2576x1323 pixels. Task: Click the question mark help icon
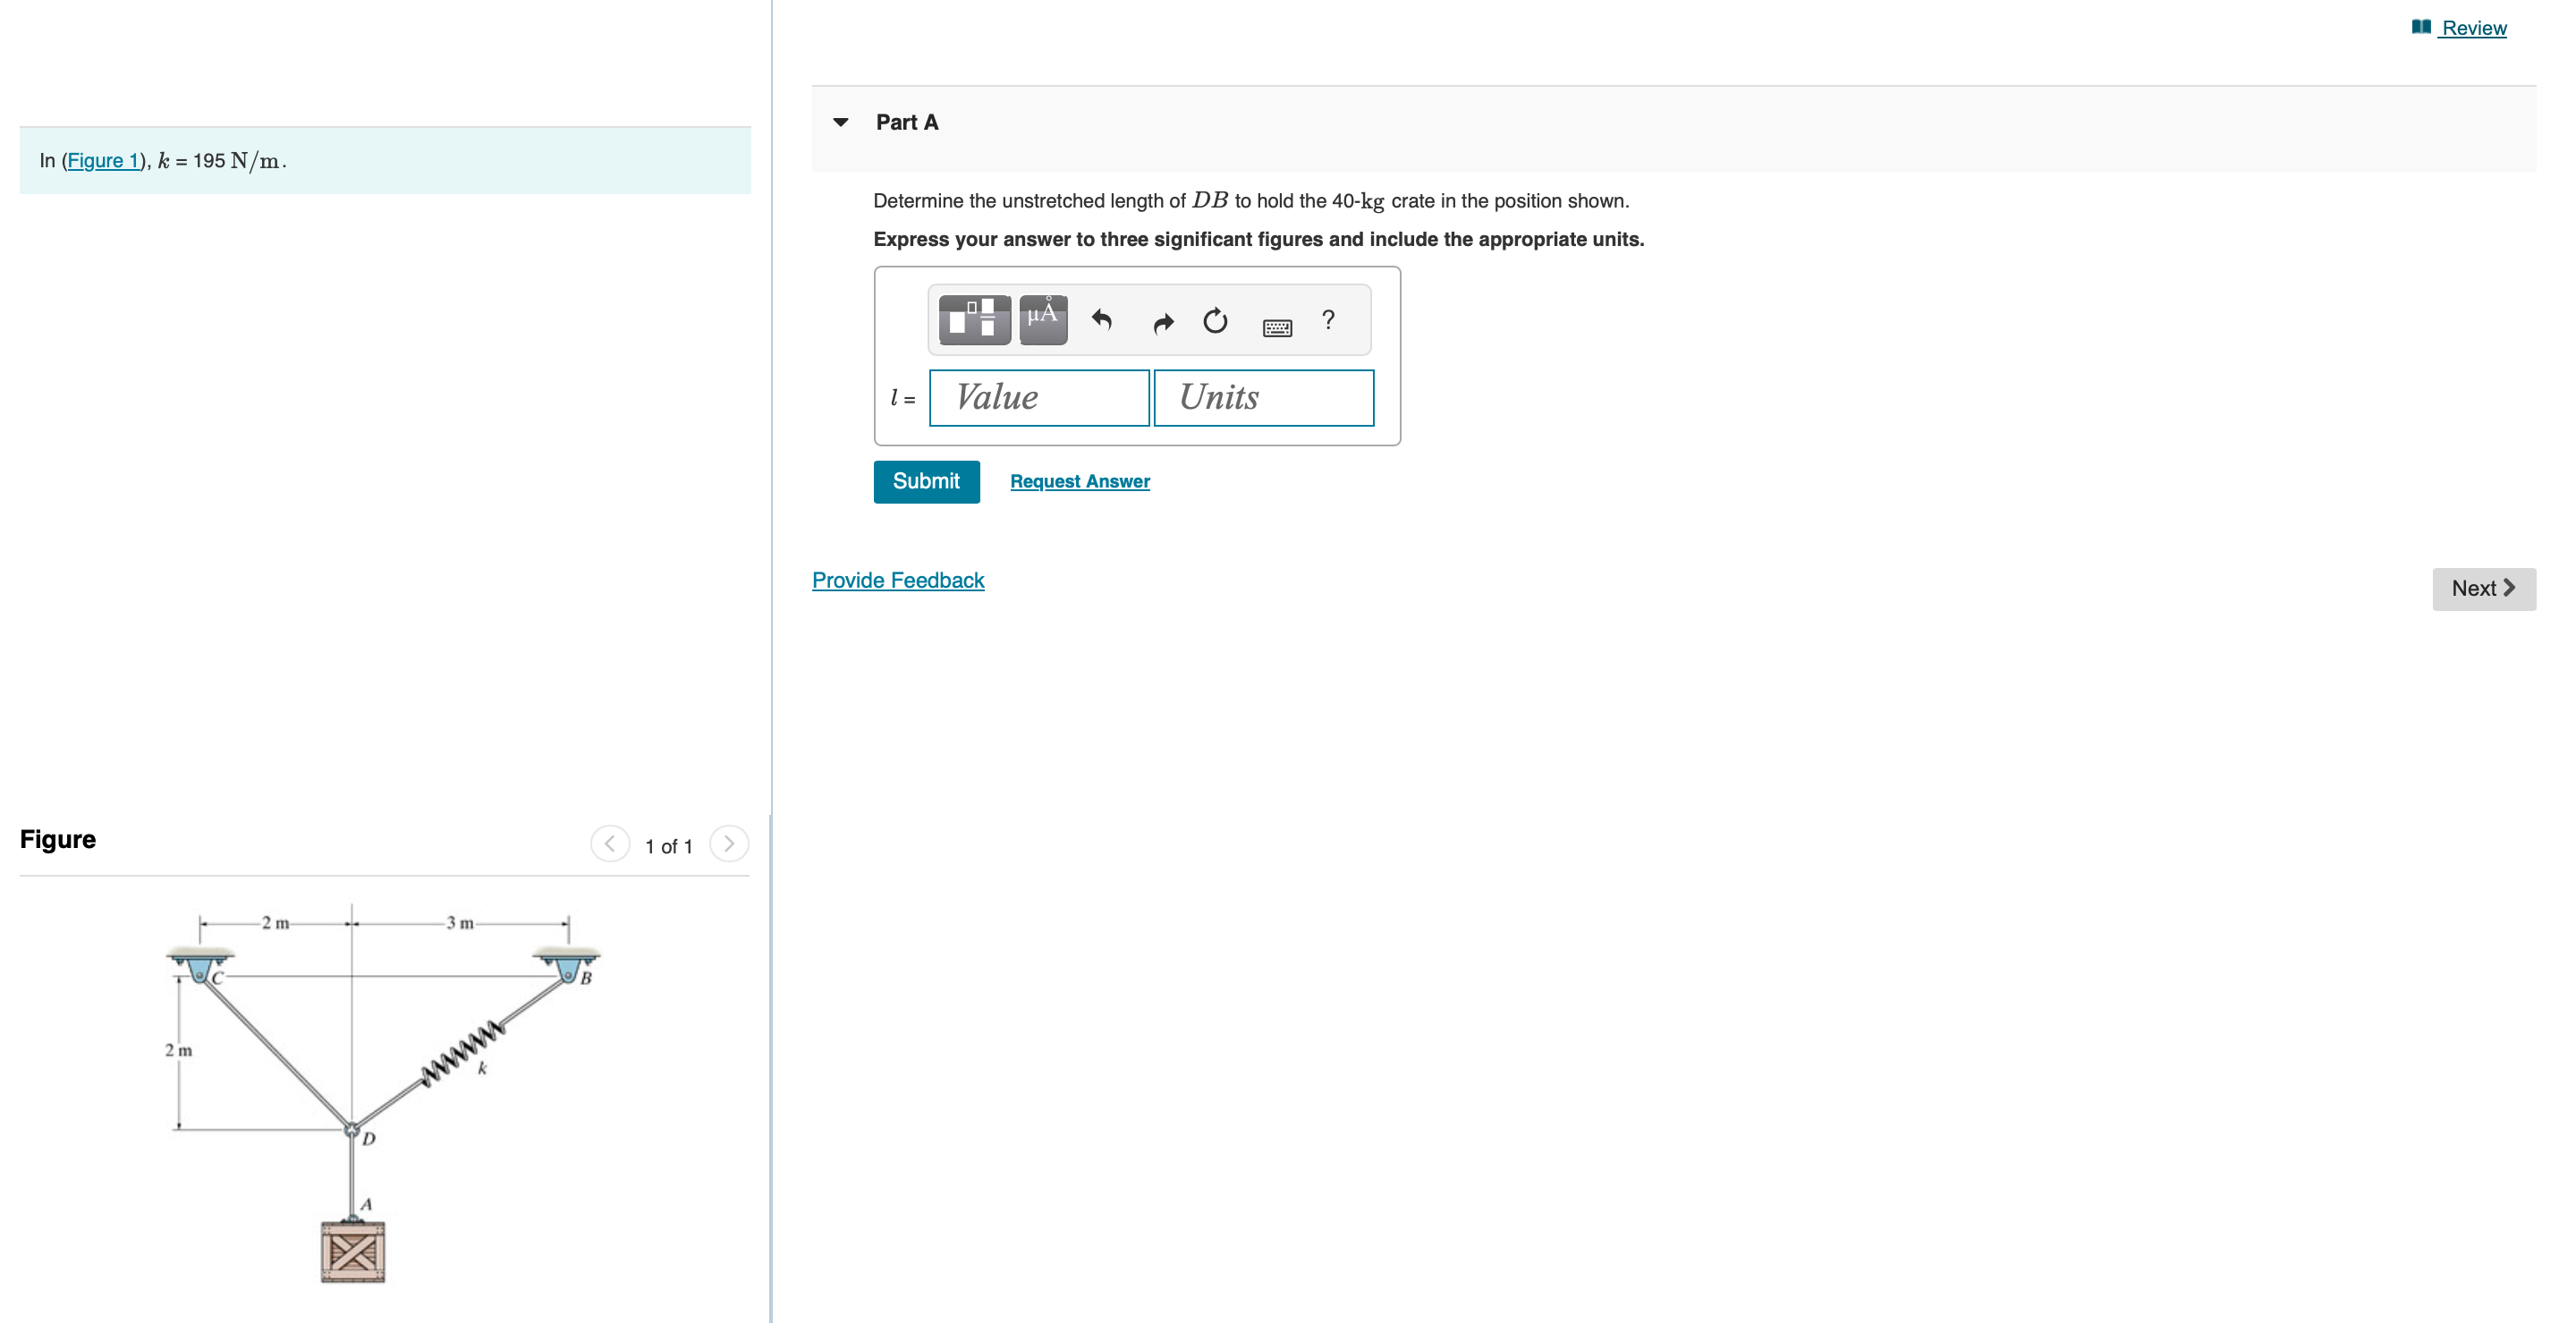tap(1327, 319)
